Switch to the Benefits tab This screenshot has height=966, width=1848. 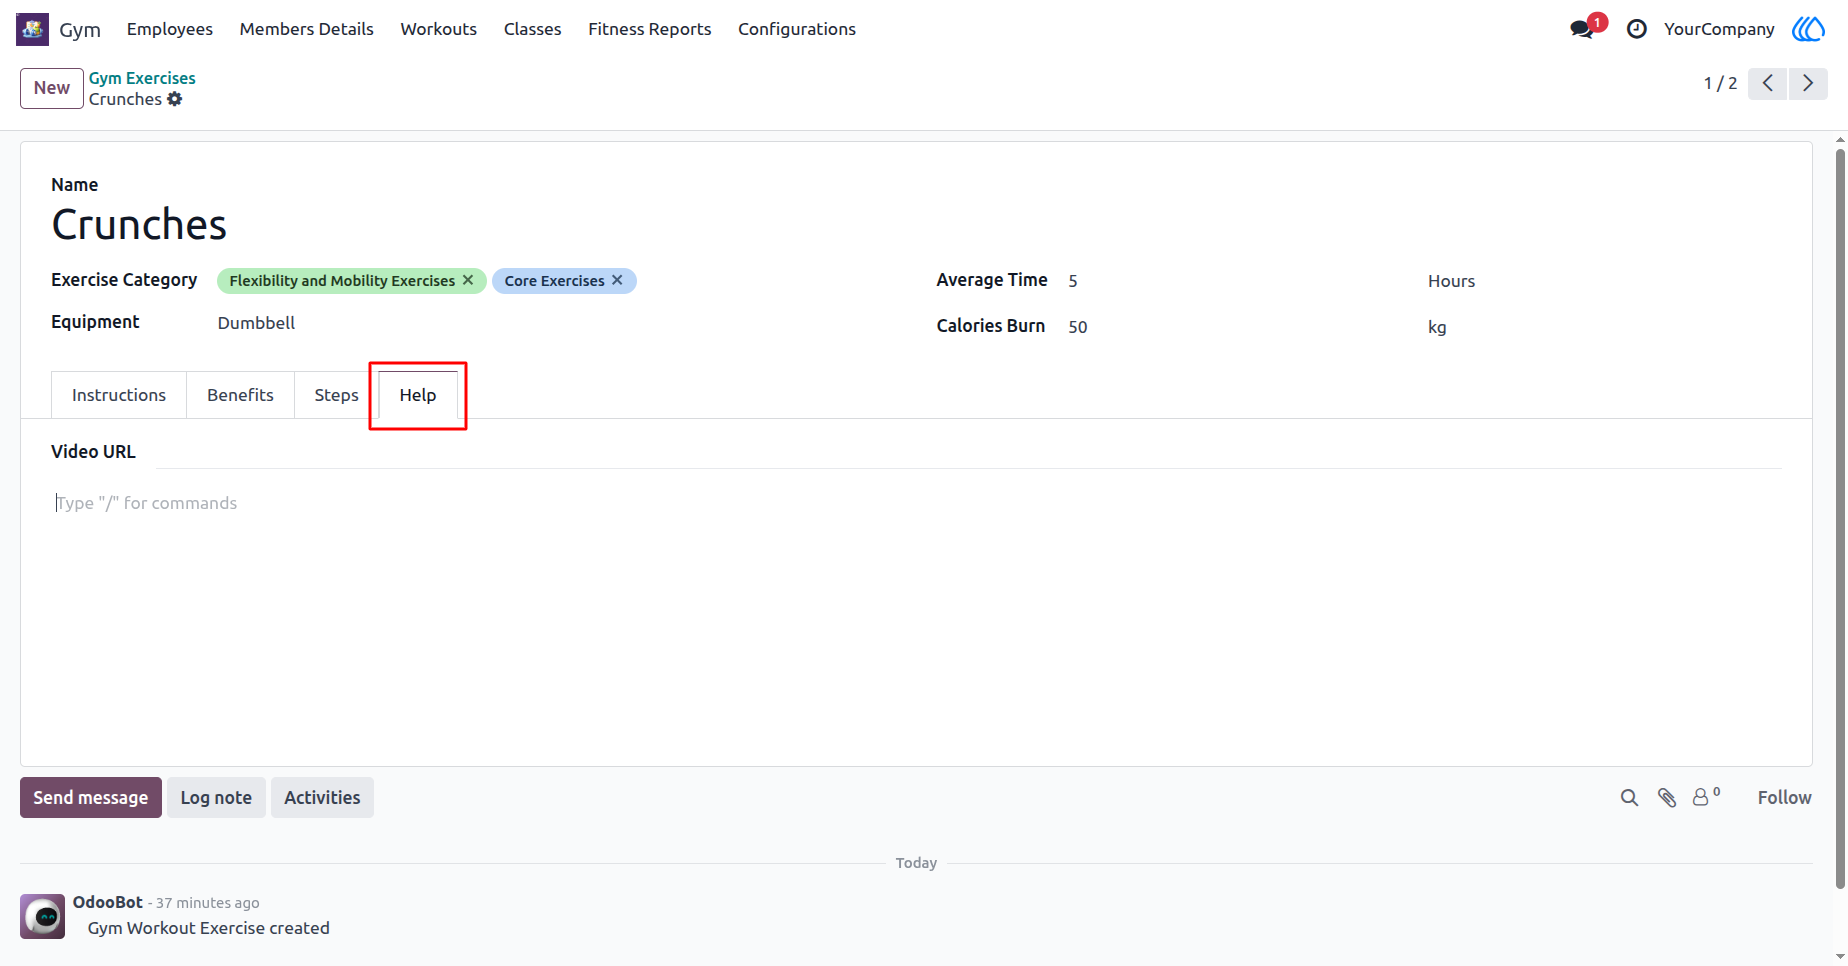[x=240, y=395]
